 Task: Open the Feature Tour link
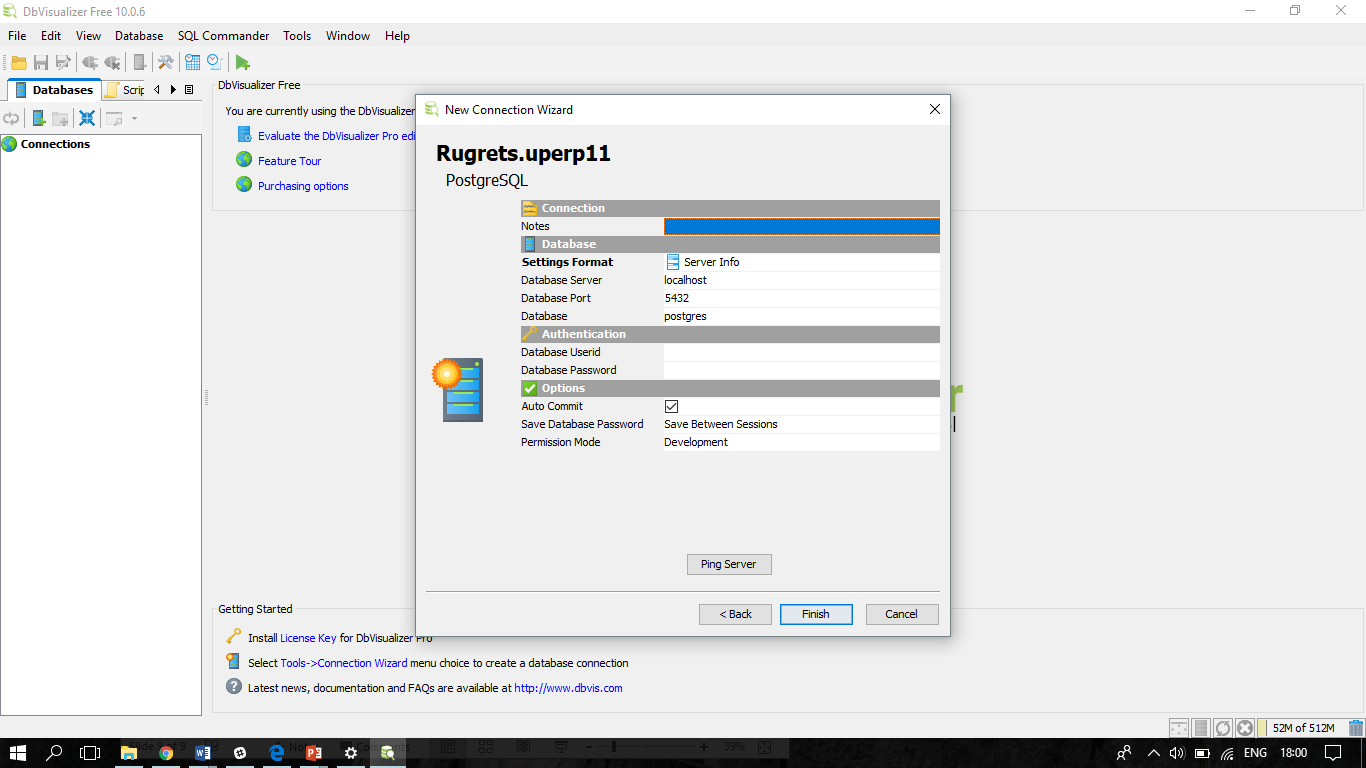tap(289, 161)
